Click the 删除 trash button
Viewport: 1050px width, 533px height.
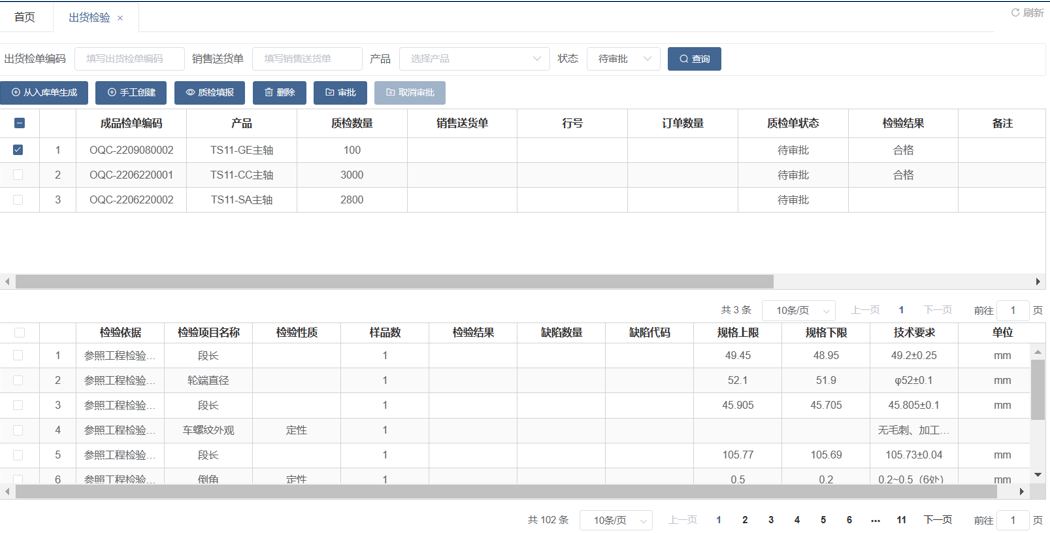279,92
